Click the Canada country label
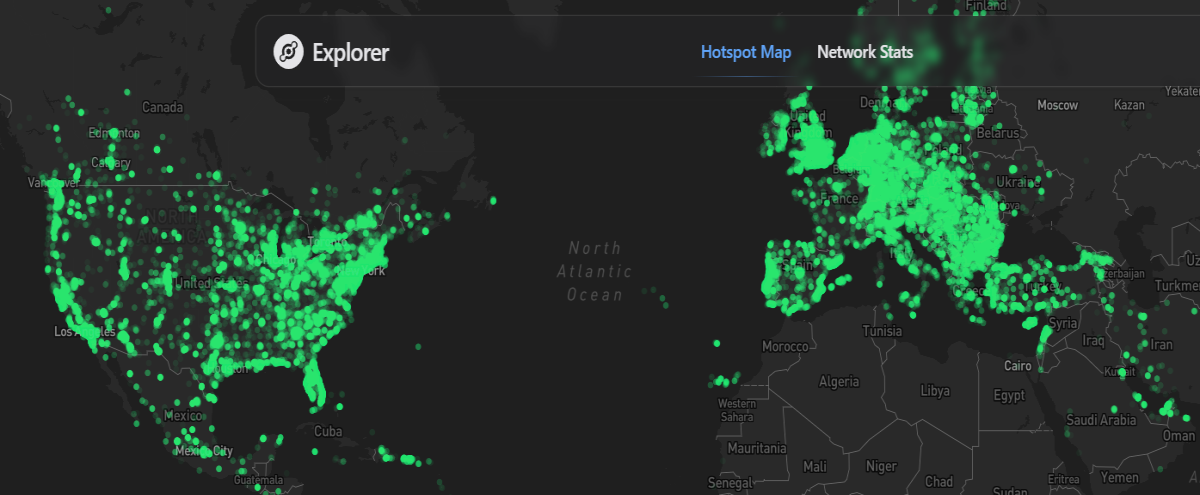1200x495 pixels. pos(162,107)
